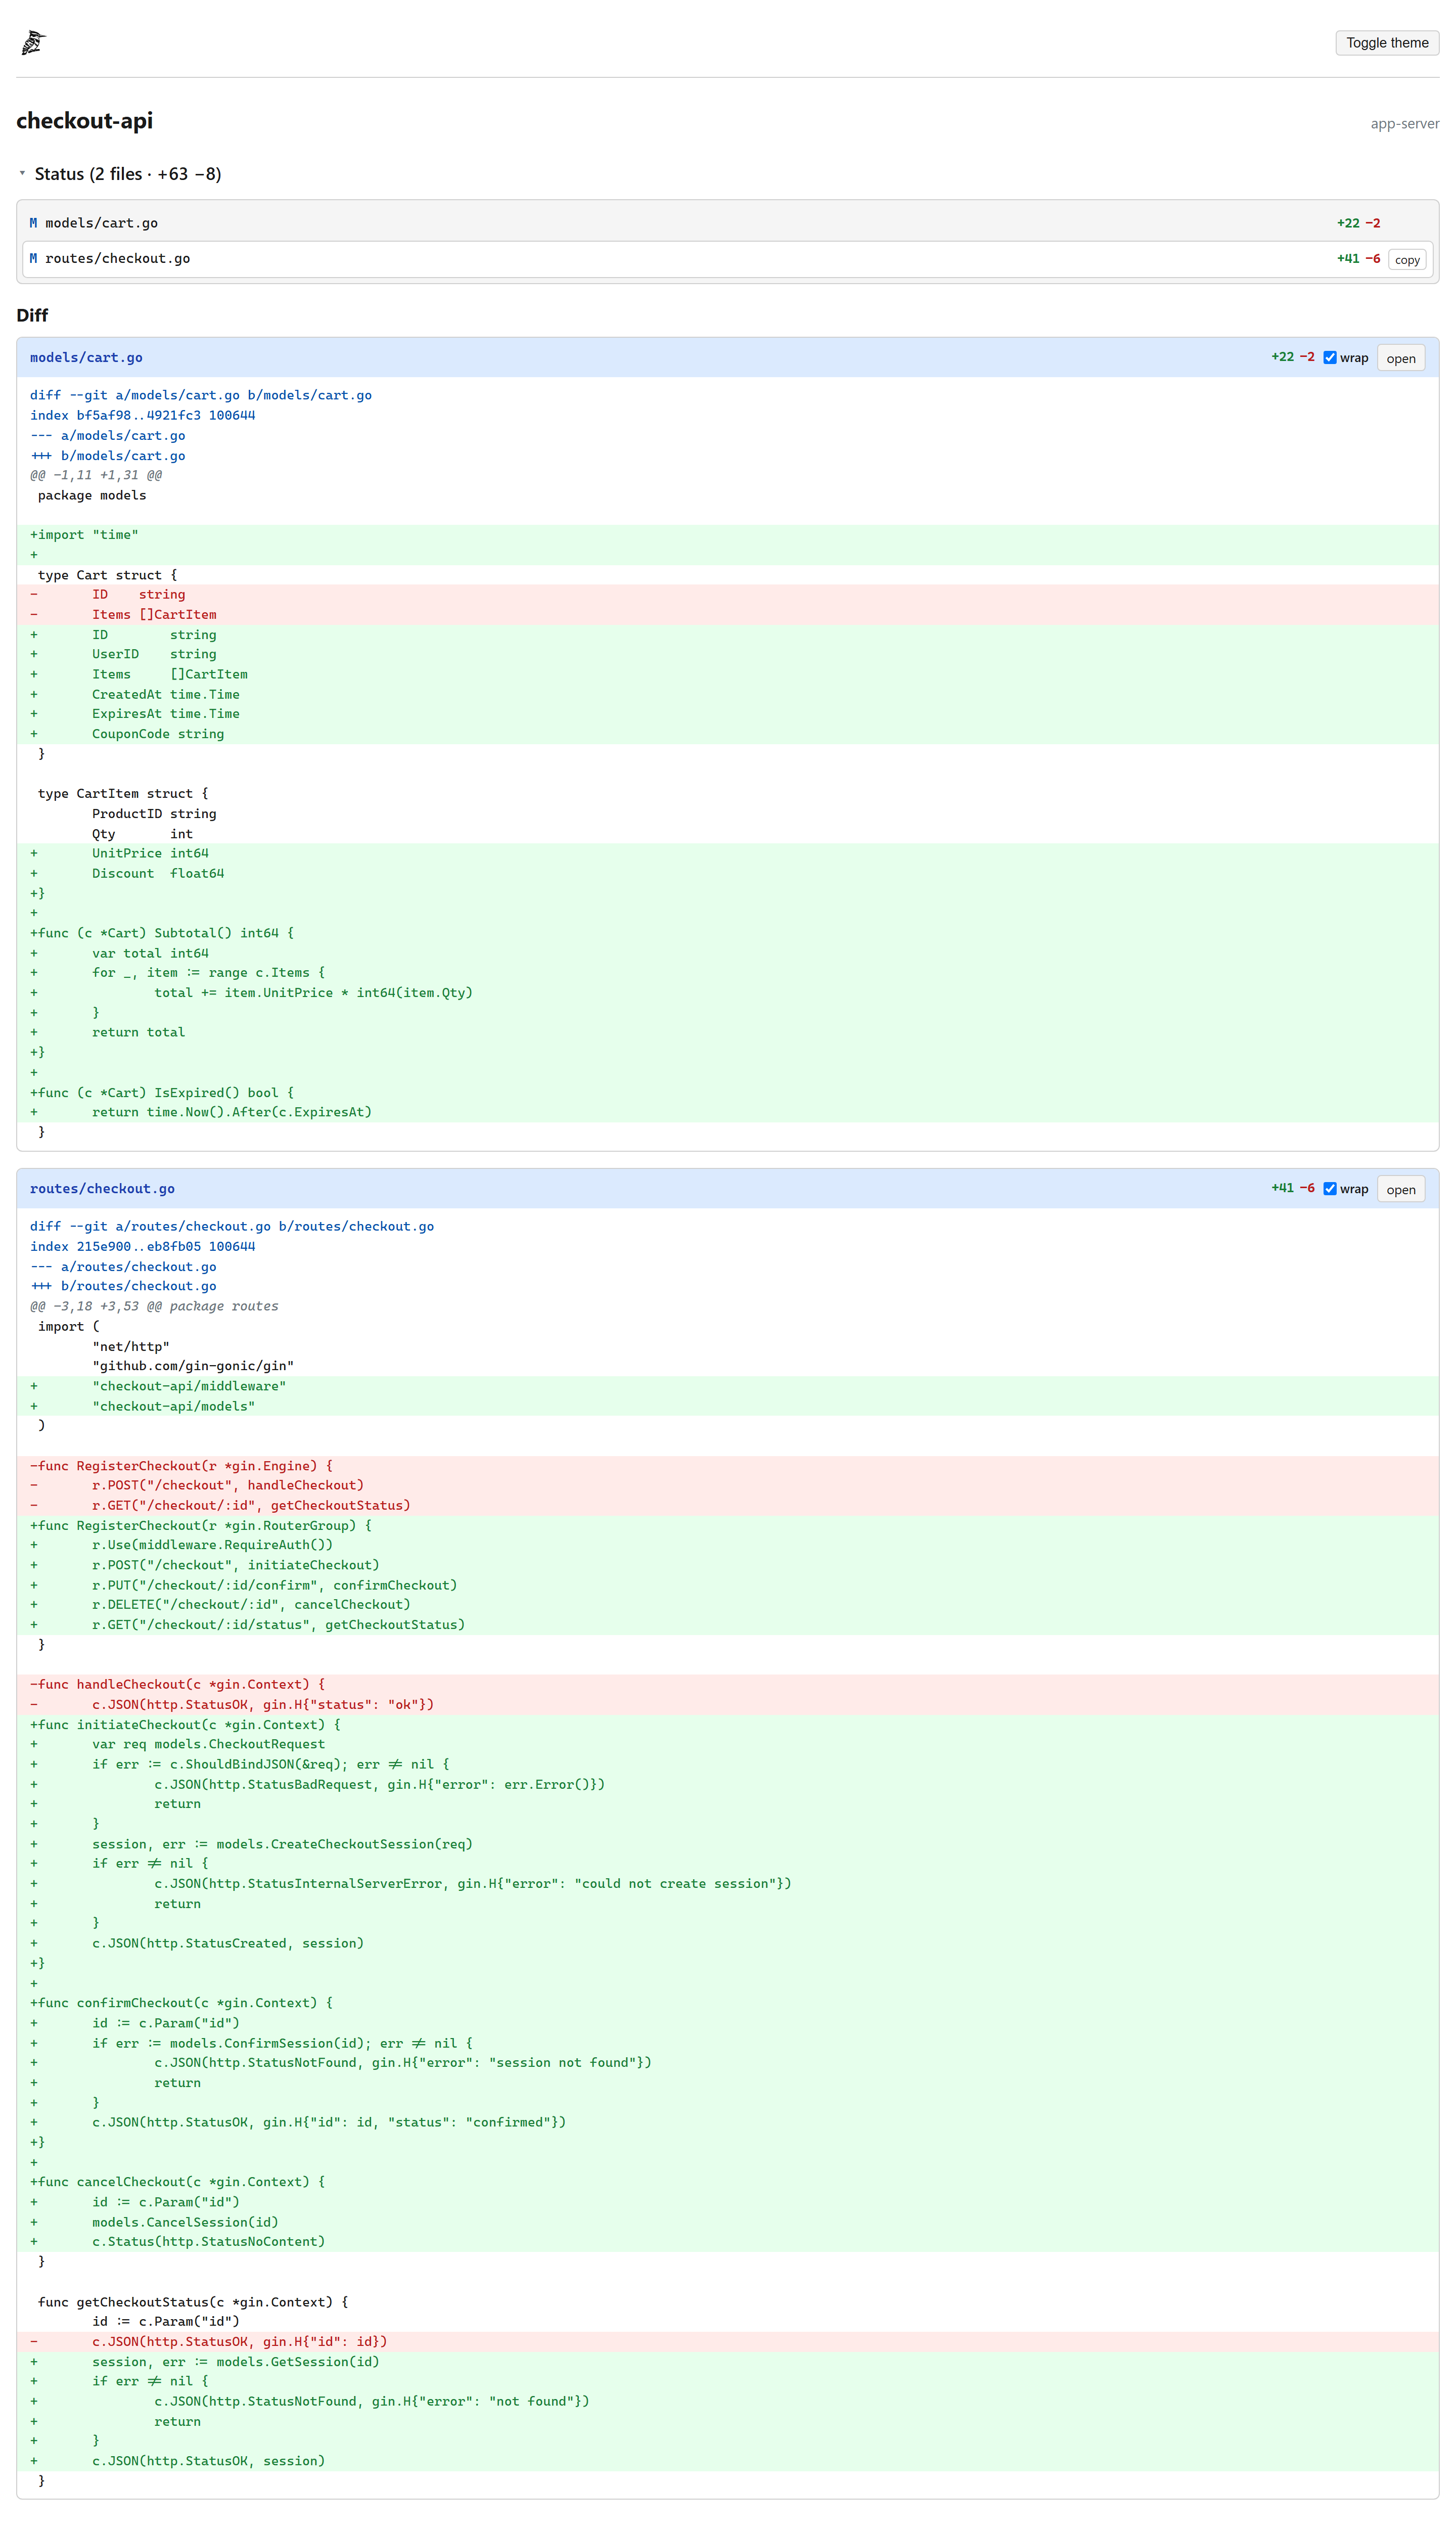
Task: Click line 'index 215e900..eb8fb05 100644'
Action: click(x=142, y=1246)
